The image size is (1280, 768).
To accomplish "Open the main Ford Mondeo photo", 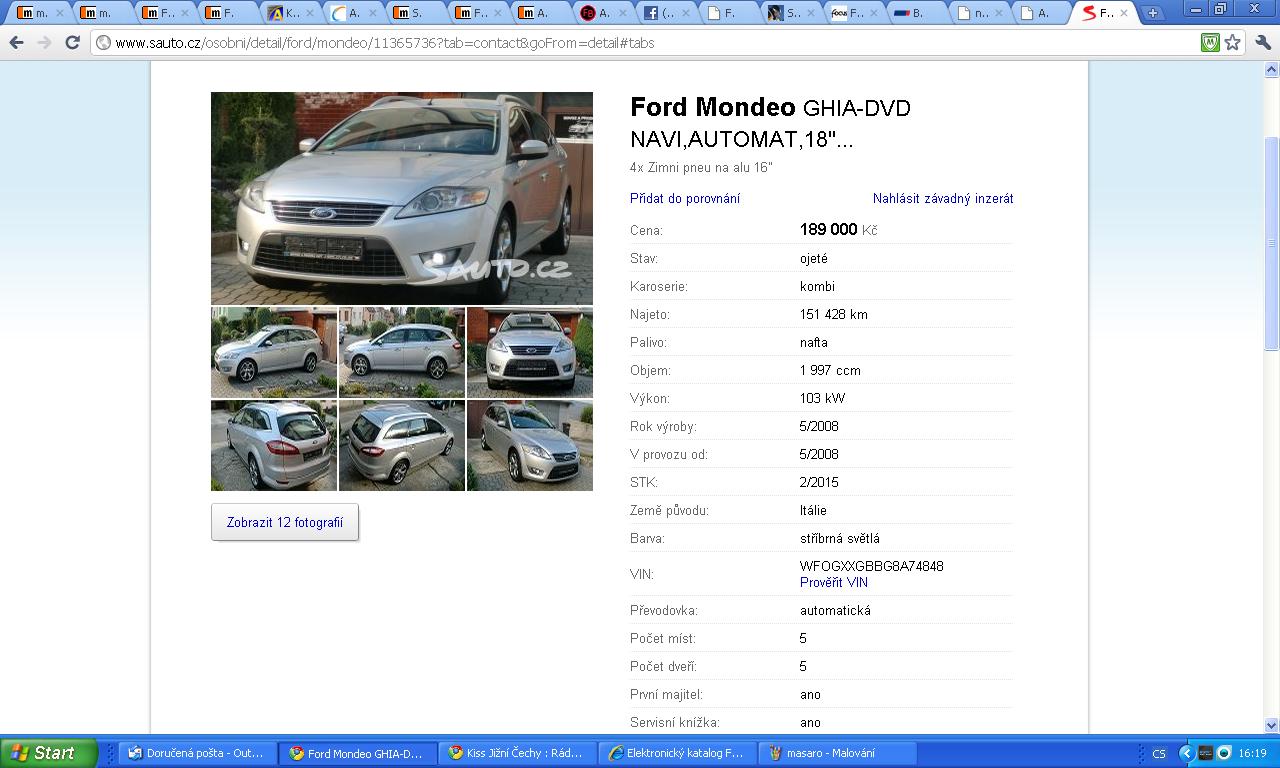I will pos(401,198).
